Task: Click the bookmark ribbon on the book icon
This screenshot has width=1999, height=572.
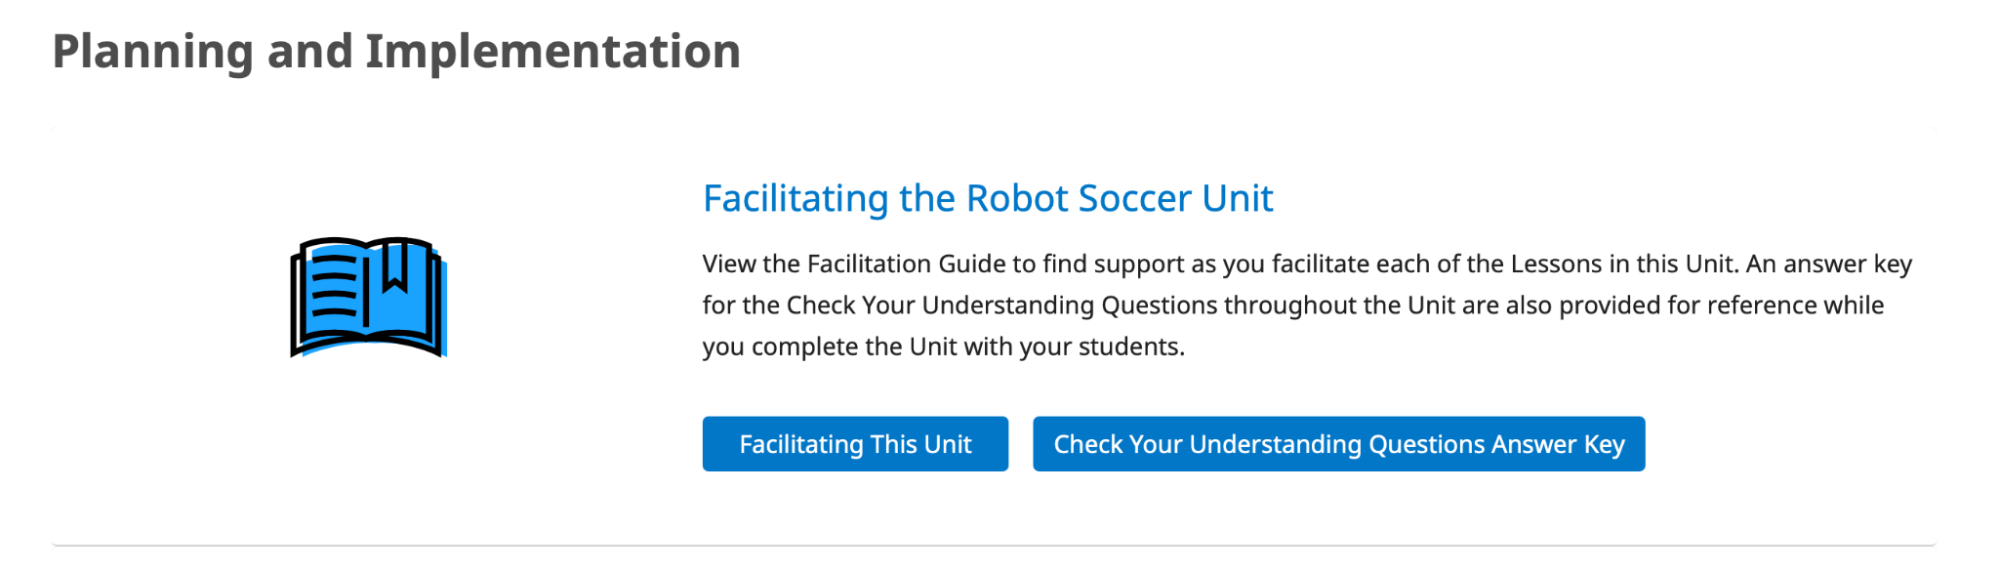Action: pyautogui.click(x=394, y=266)
